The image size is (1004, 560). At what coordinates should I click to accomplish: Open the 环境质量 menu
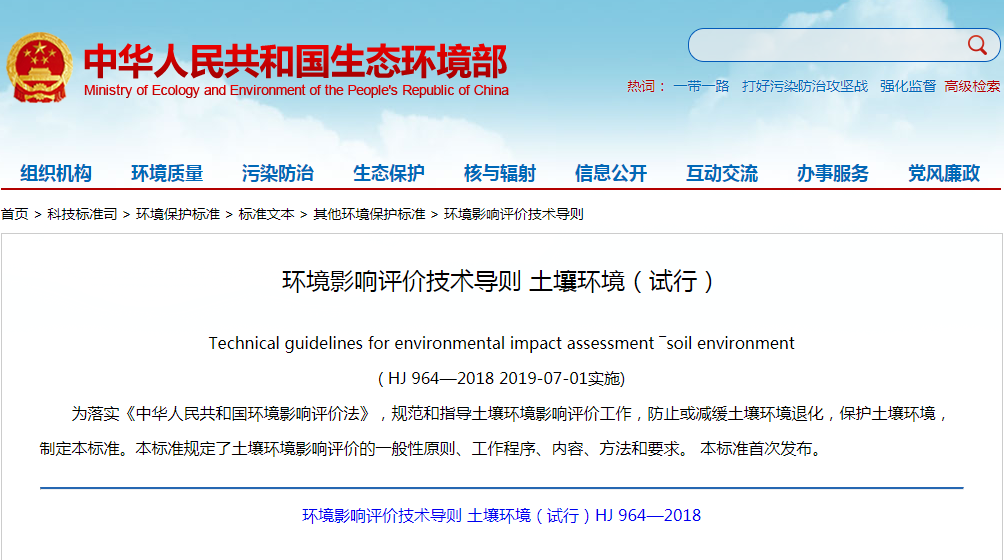[x=167, y=173]
